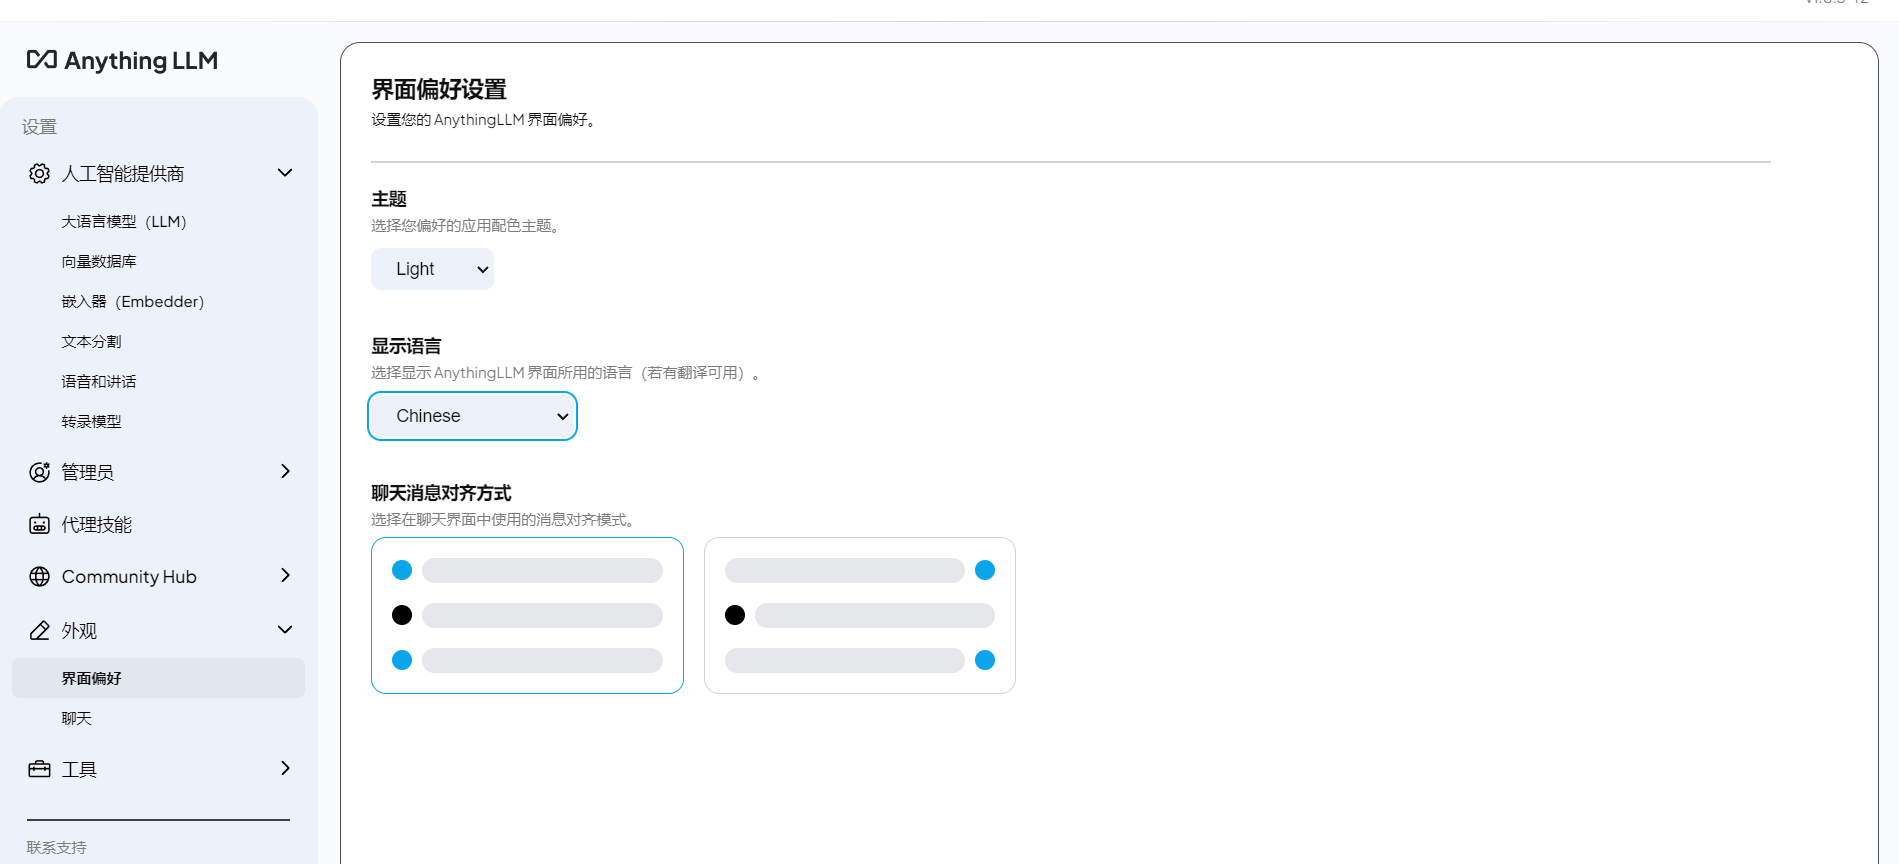This screenshot has width=1899, height=864.
Task: Open 大语言模型 (LLM) settings
Action: [124, 222]
